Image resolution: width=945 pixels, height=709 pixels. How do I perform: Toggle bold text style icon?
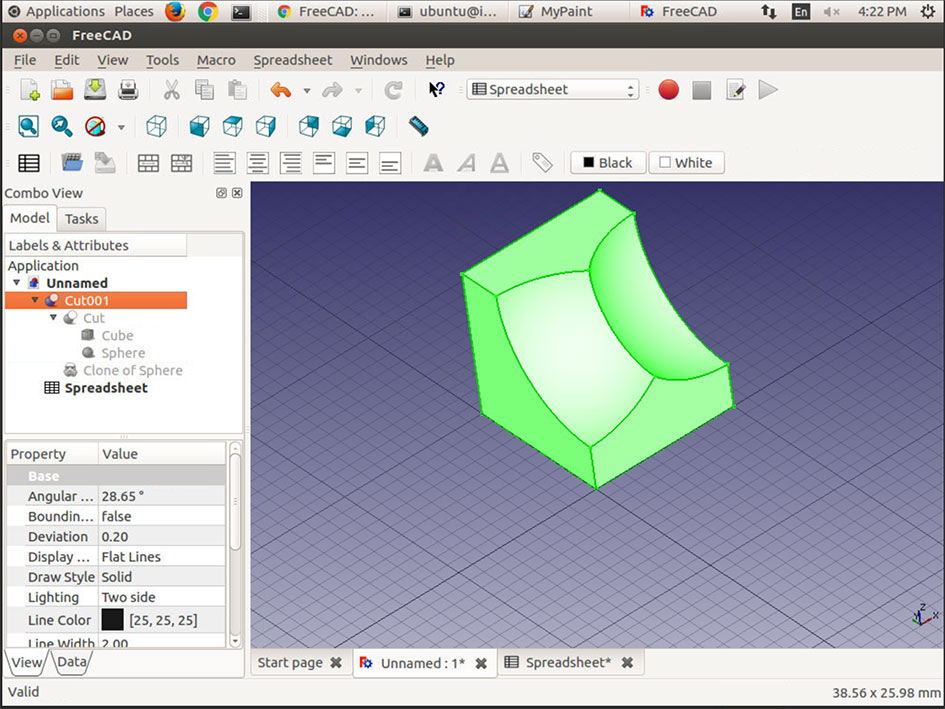[x=433, y=163]
